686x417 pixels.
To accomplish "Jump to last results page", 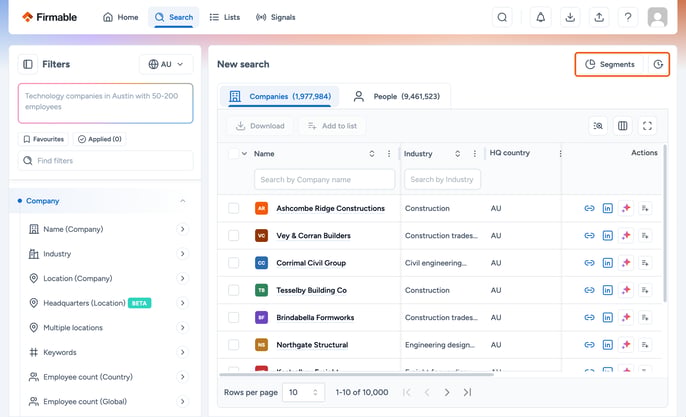I will pyautogui.click(x=467, y=392).
